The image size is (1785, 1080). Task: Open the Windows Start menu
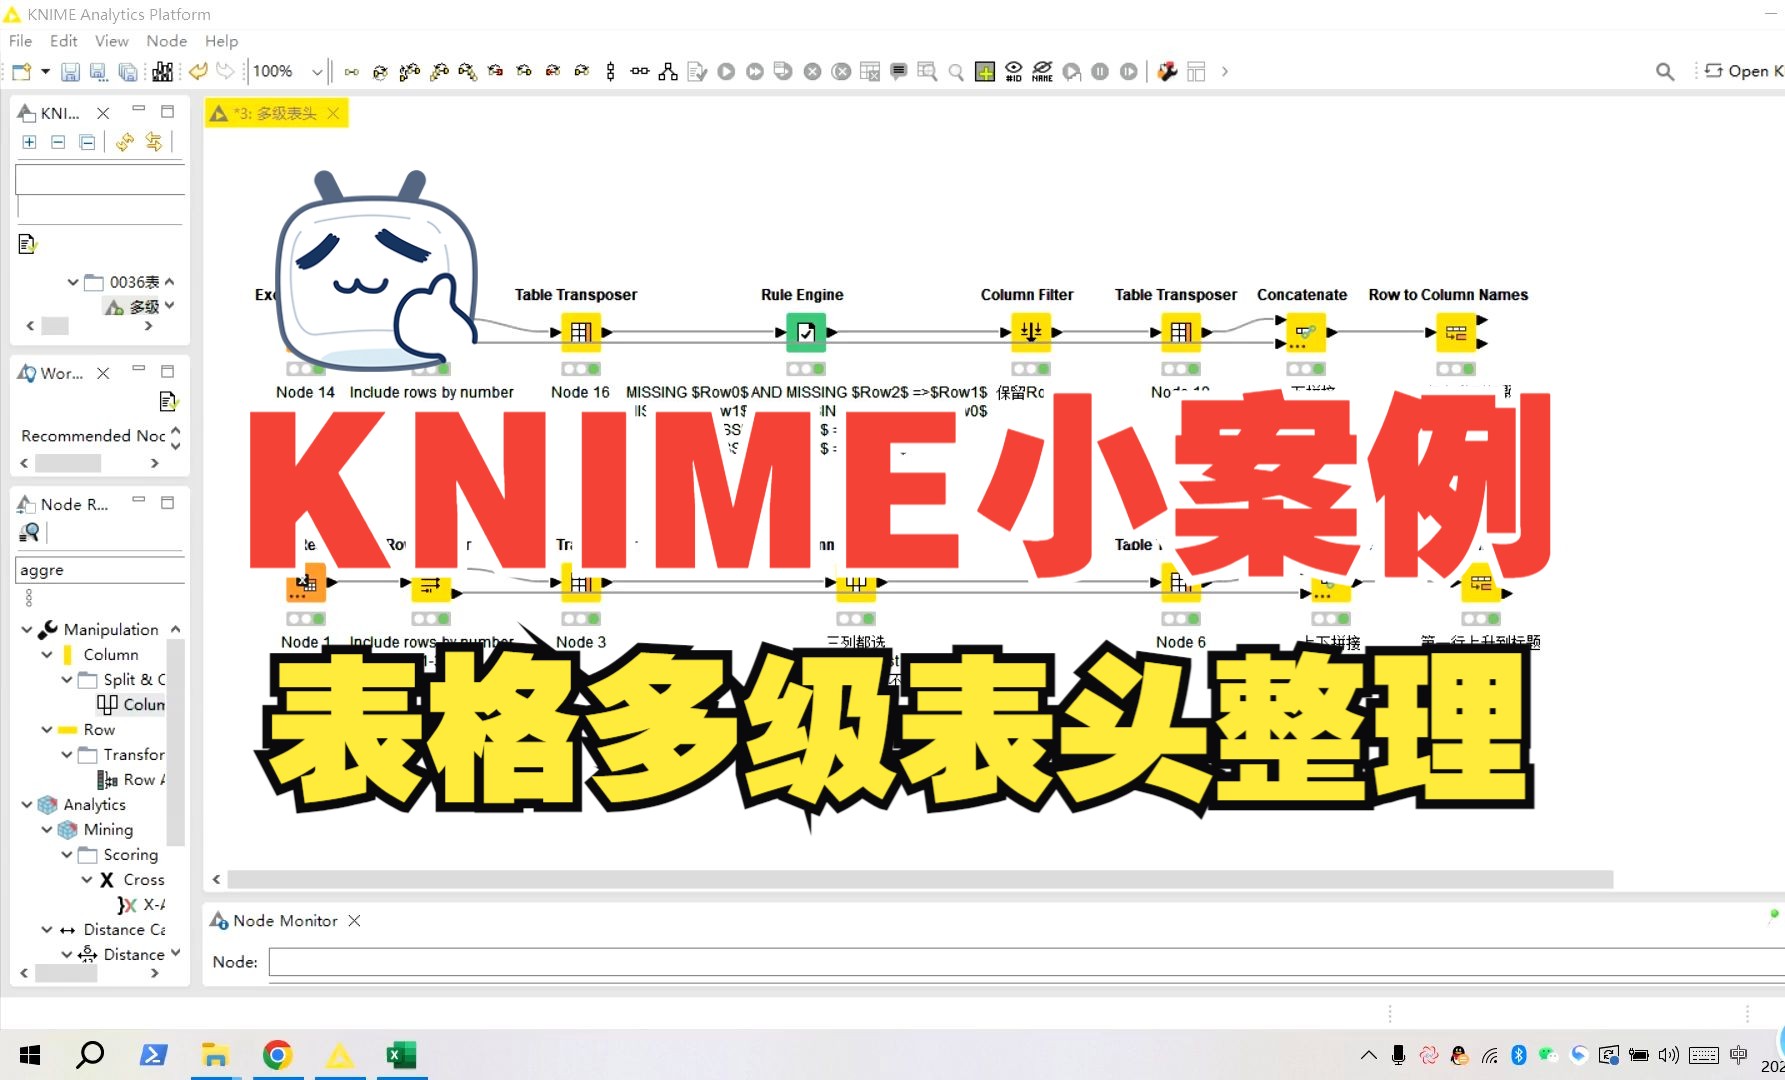(x=30, y=1055)
